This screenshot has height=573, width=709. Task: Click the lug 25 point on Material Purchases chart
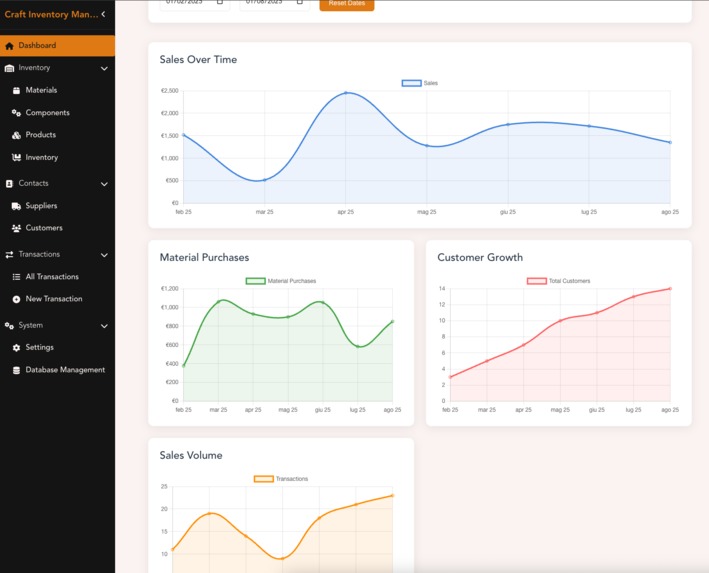pyautogui.click(x=358, y=346)
